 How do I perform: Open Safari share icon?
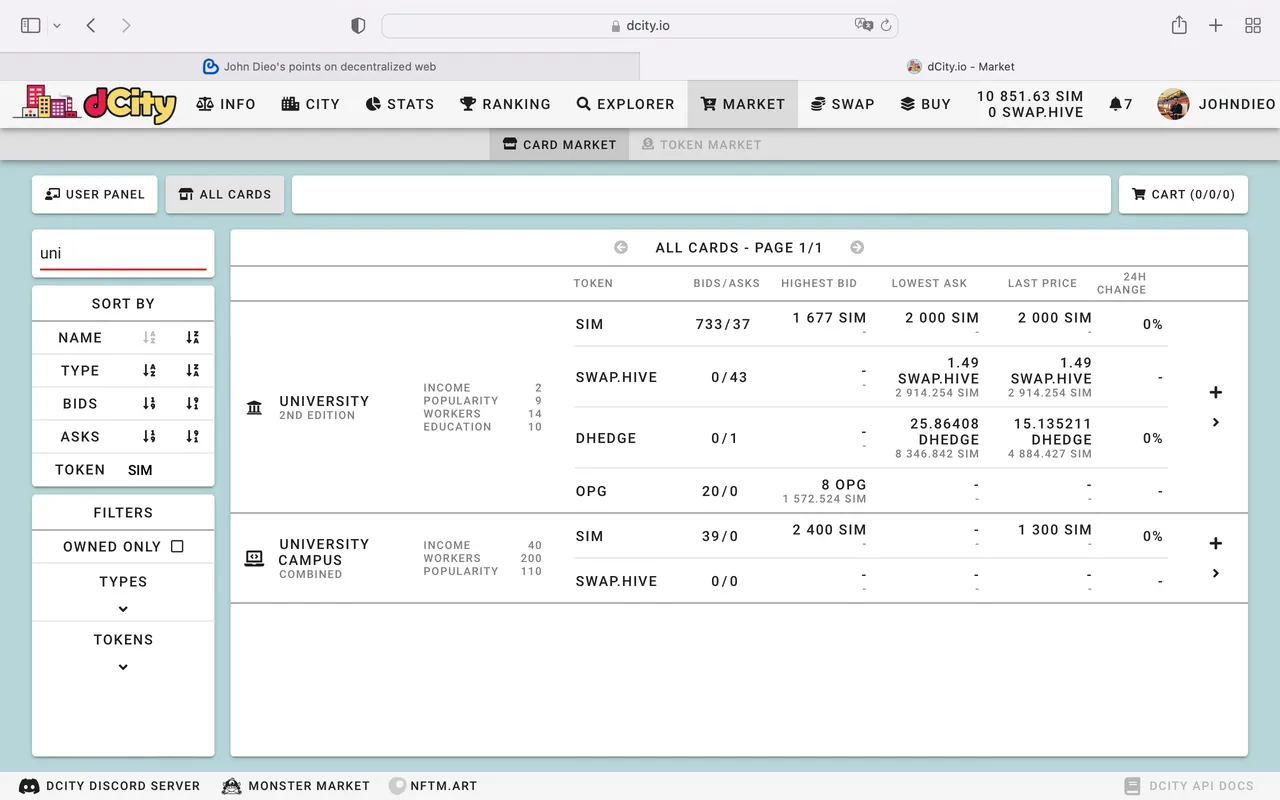coord(1179,26)
